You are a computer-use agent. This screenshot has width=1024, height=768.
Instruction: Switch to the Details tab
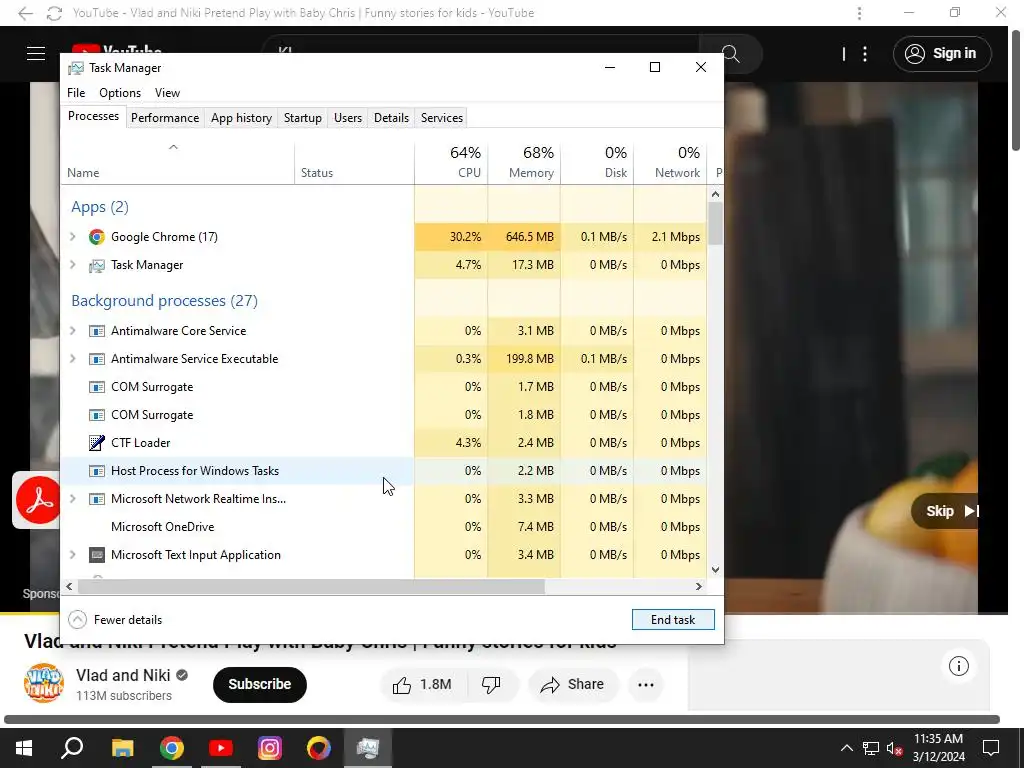pos(391,118)
